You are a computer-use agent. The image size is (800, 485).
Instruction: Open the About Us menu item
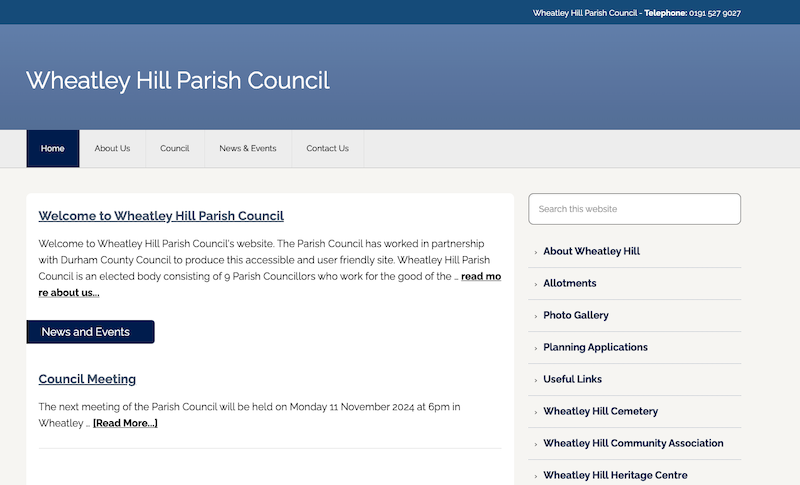coord(112,149)
